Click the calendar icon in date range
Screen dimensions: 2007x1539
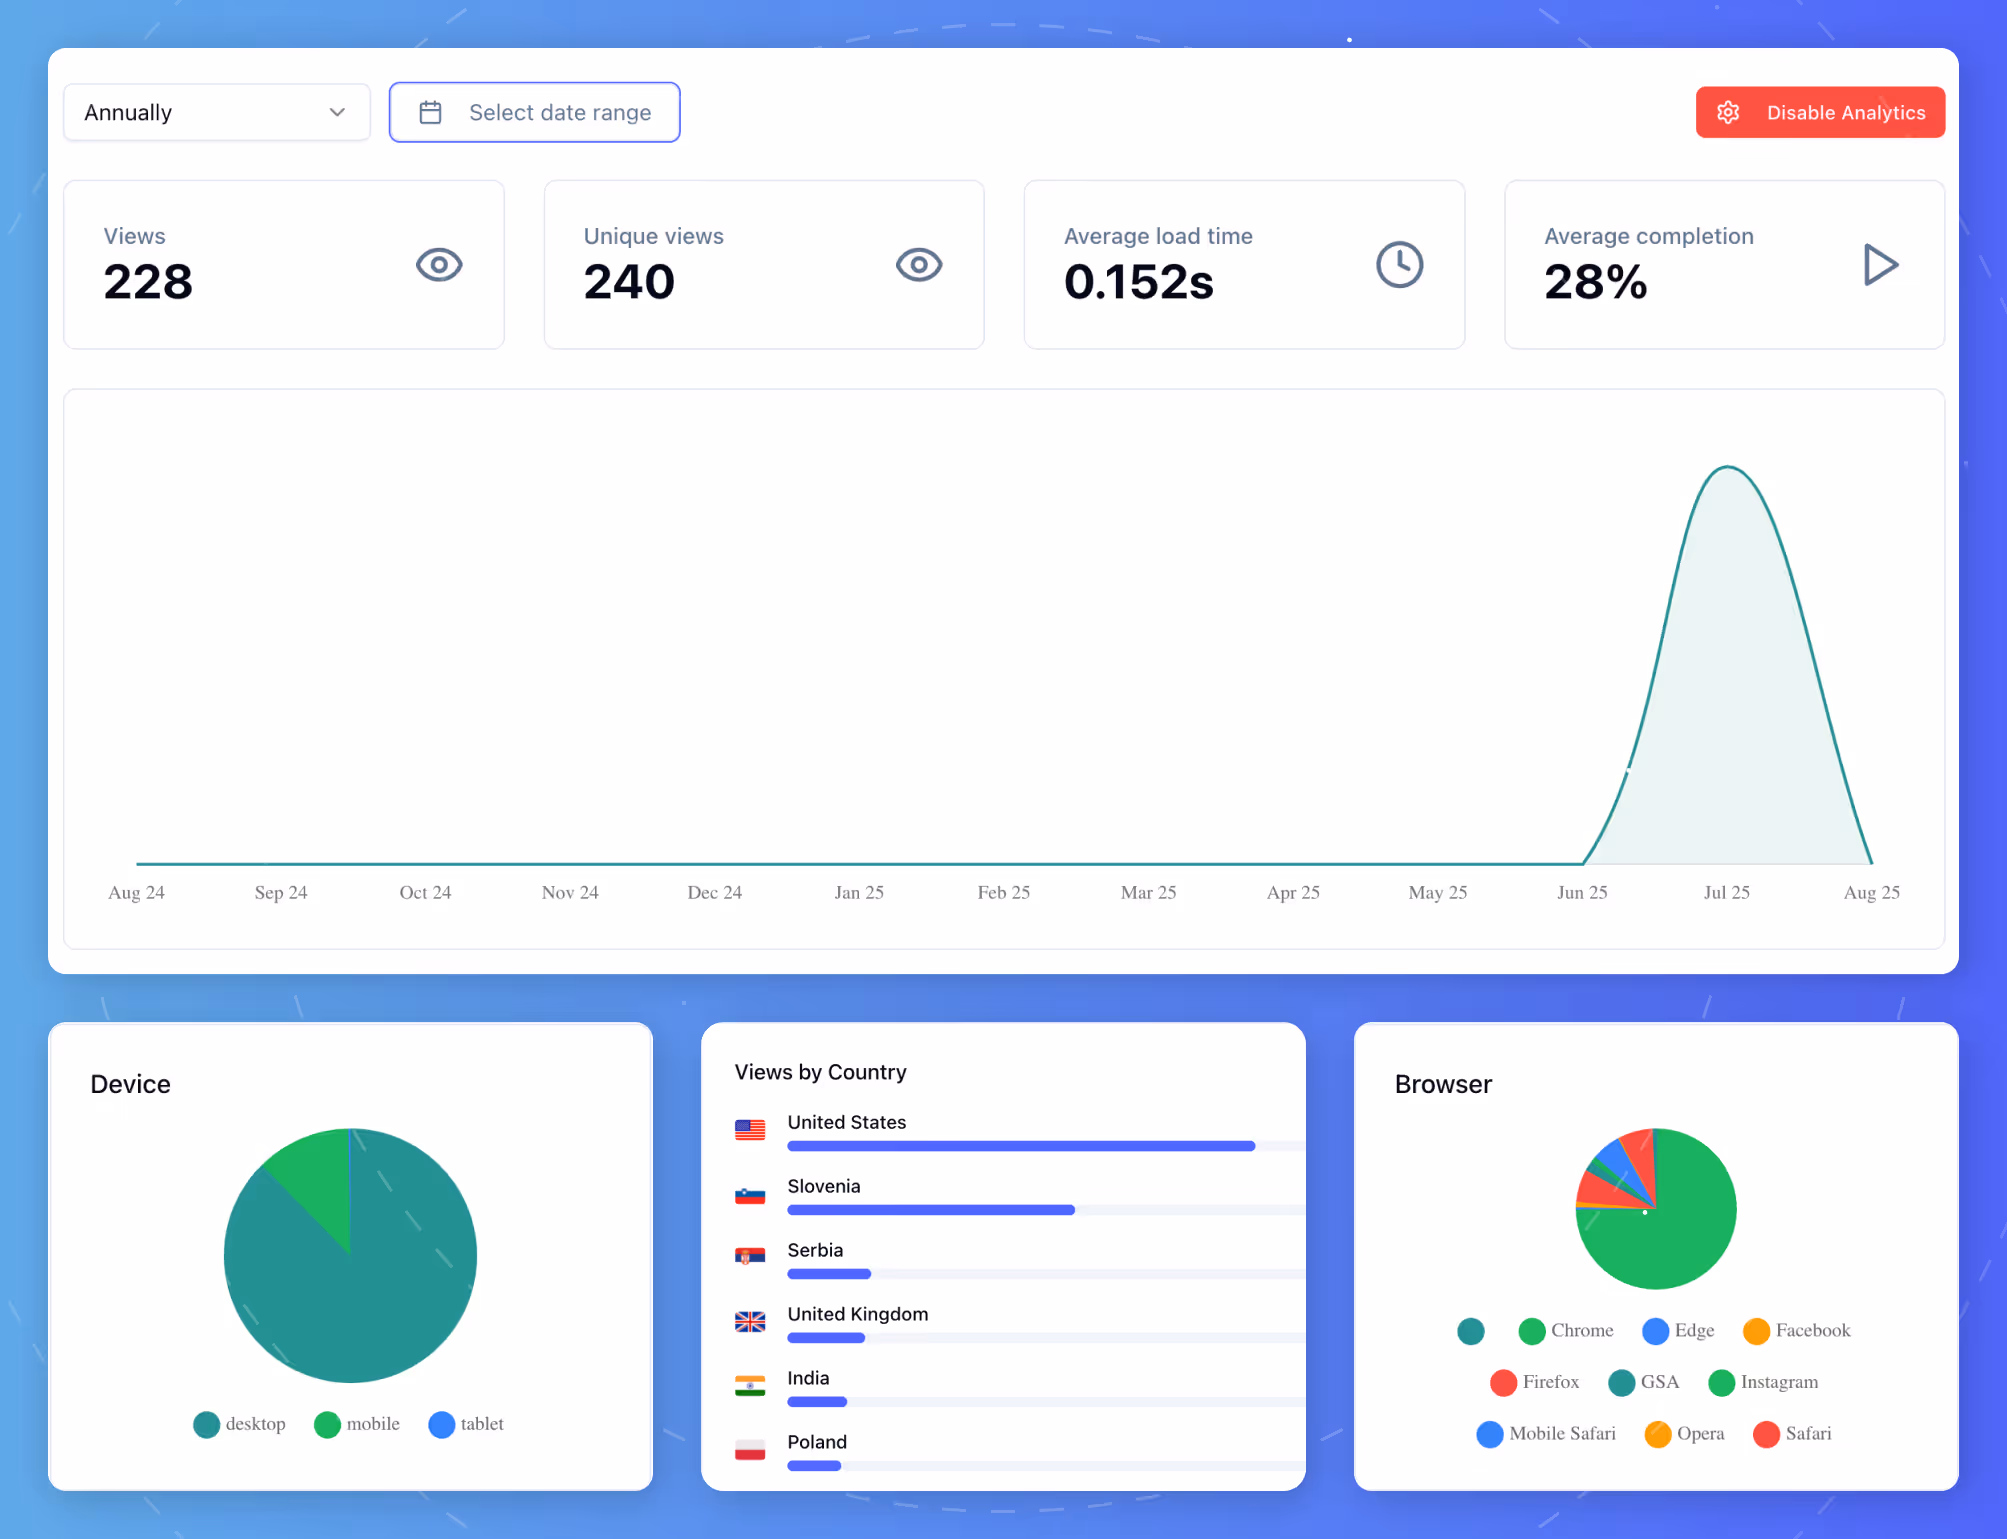tap(430, 112)
